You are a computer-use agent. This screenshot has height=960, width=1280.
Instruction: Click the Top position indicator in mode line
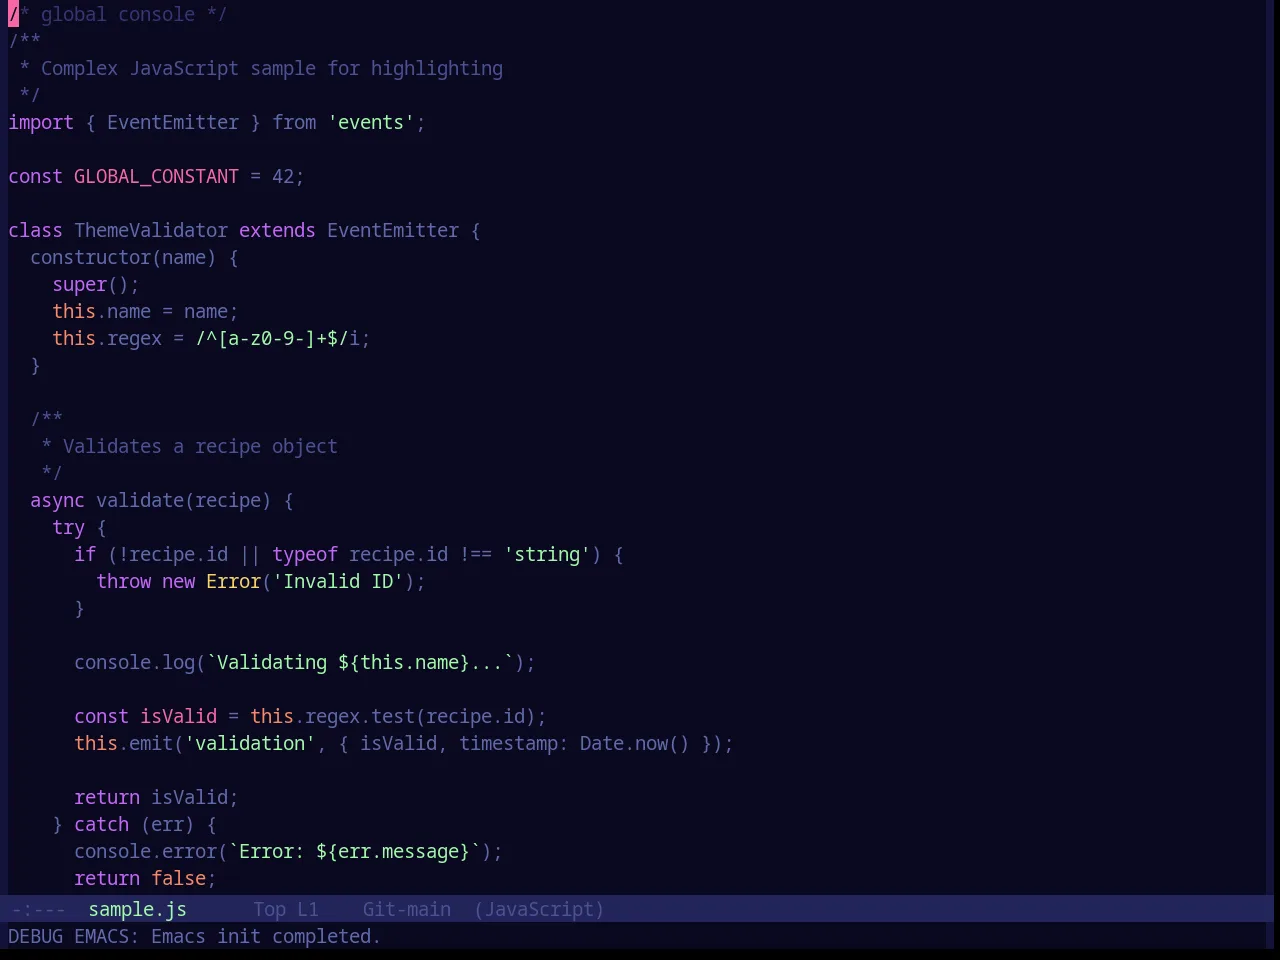pyautogui.click(x=269, y=909)
